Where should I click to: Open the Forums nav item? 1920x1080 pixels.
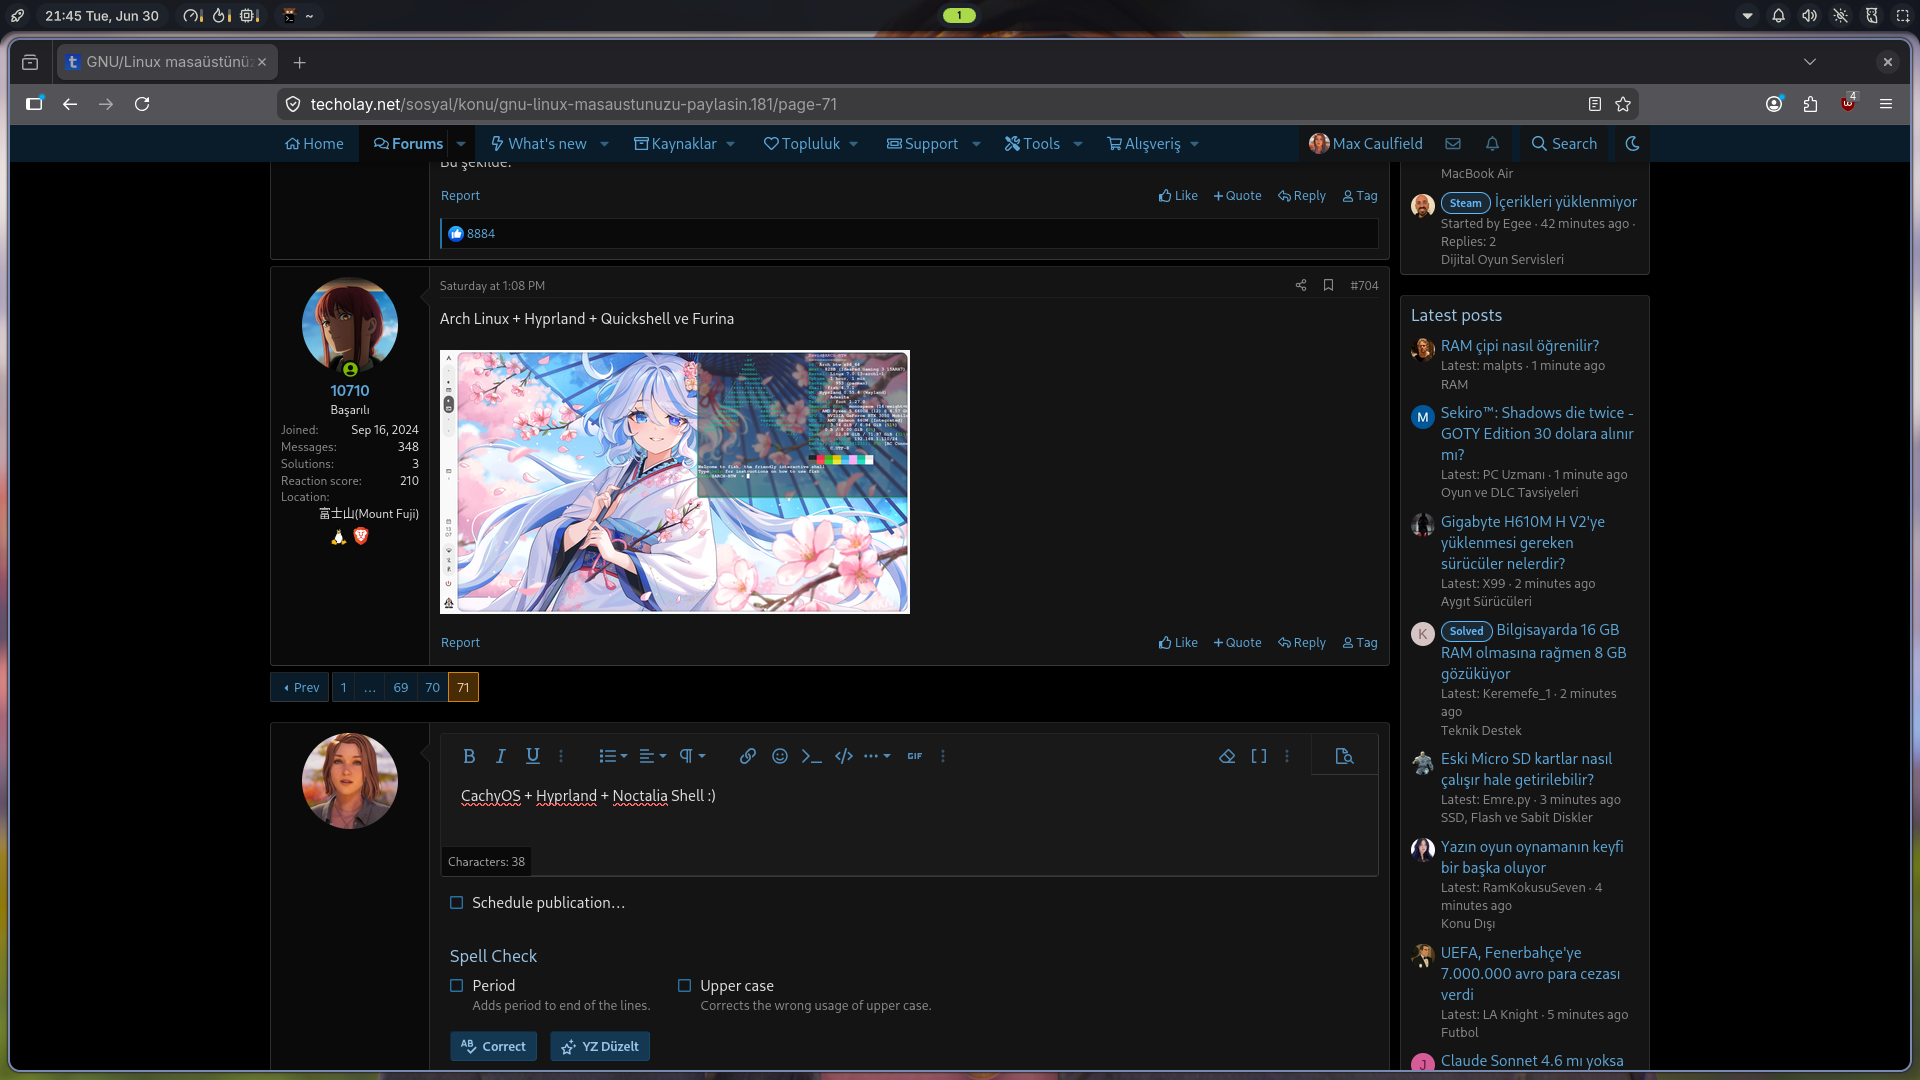pos(408,144)
